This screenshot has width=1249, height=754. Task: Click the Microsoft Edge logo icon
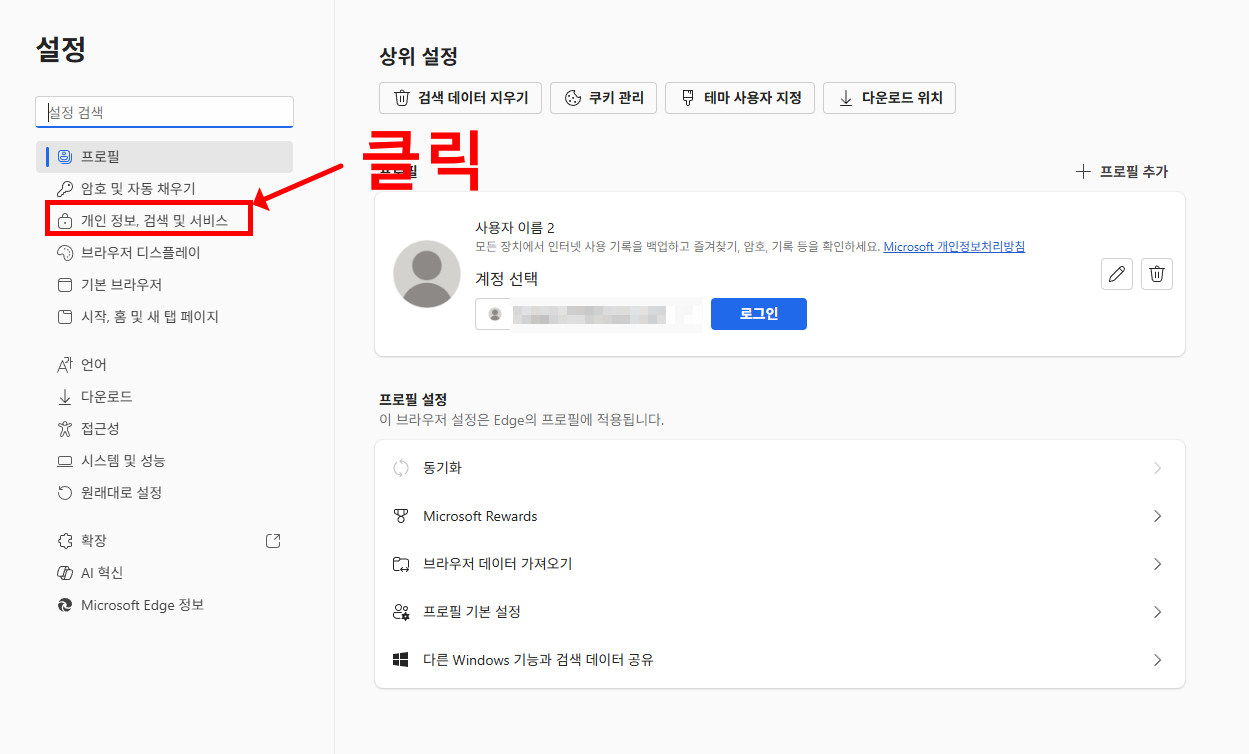pyautogui.click(x=65, y=605)
